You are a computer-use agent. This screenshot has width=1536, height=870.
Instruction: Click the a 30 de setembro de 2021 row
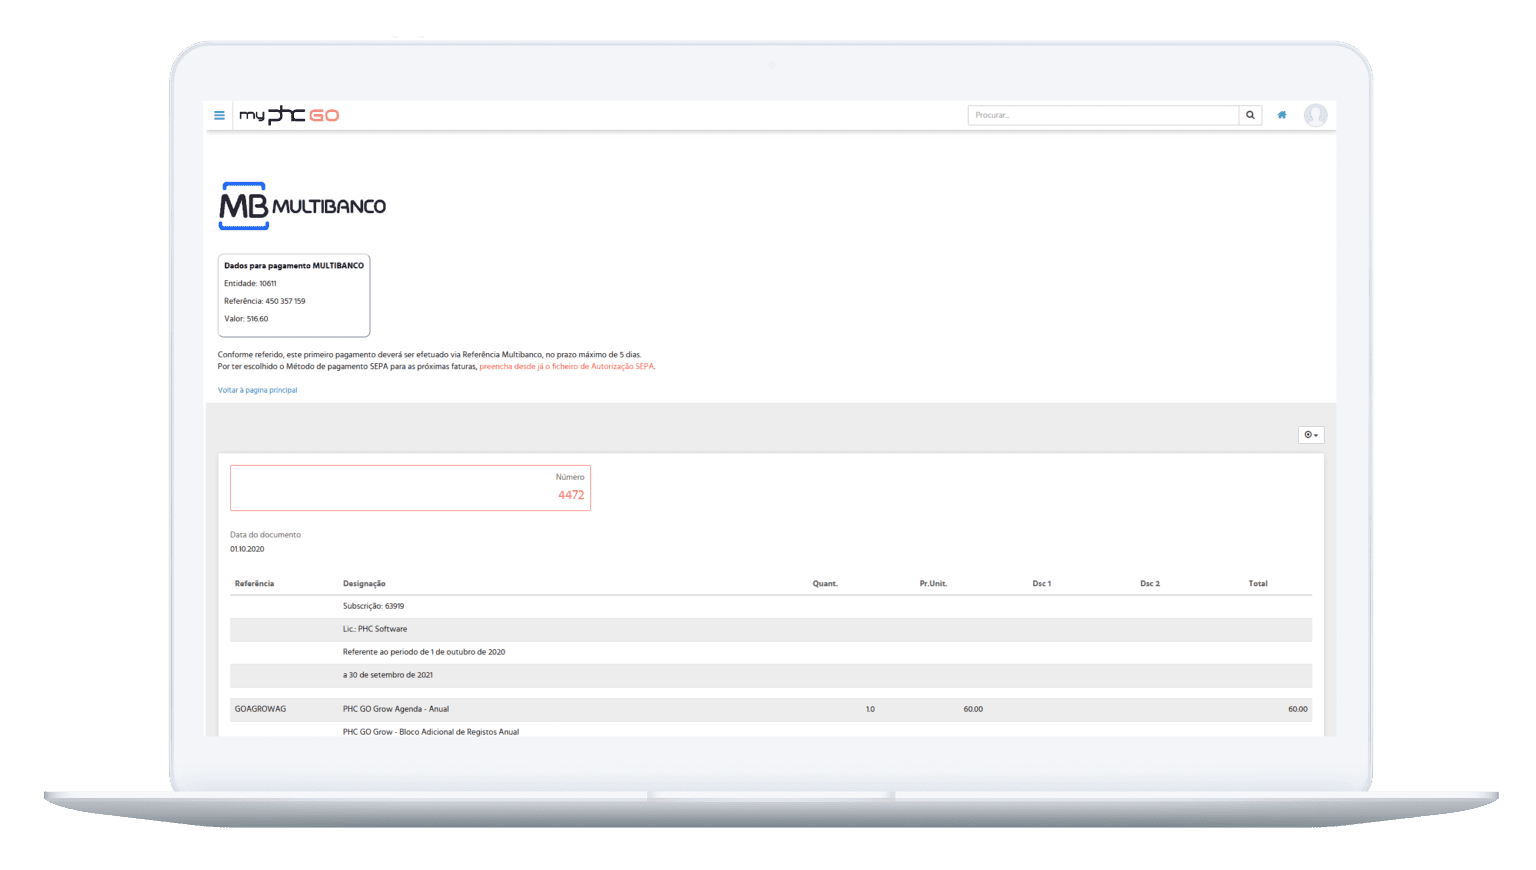(771, 675)
